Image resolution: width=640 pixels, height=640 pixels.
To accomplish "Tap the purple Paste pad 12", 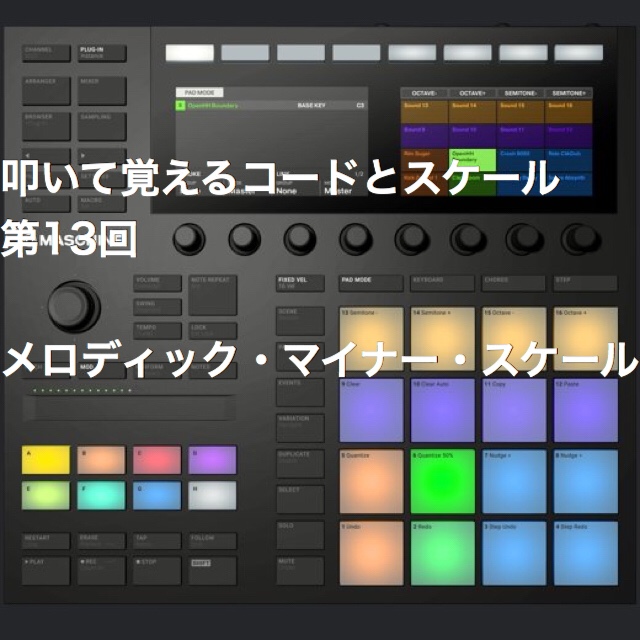I will [585, 410].
